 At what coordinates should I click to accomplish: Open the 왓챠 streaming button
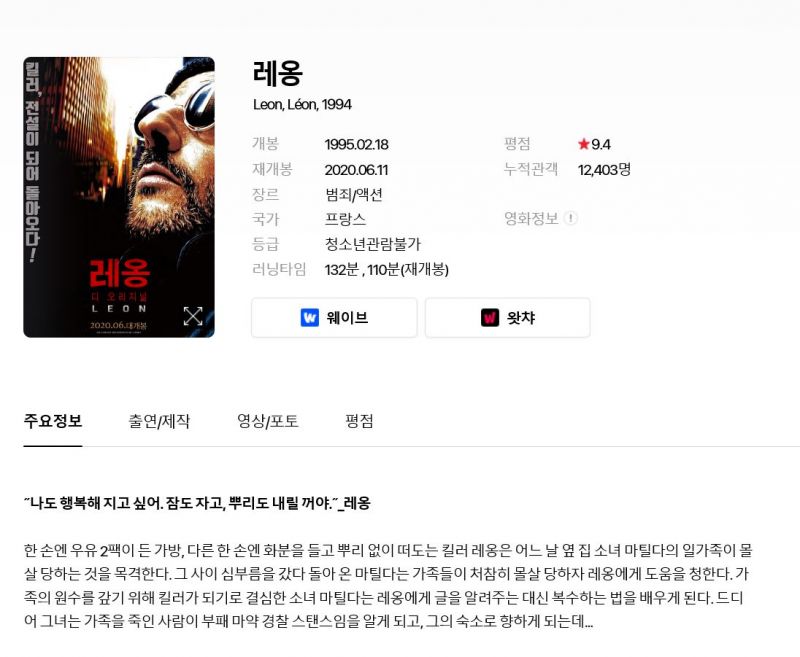(508, 317)
